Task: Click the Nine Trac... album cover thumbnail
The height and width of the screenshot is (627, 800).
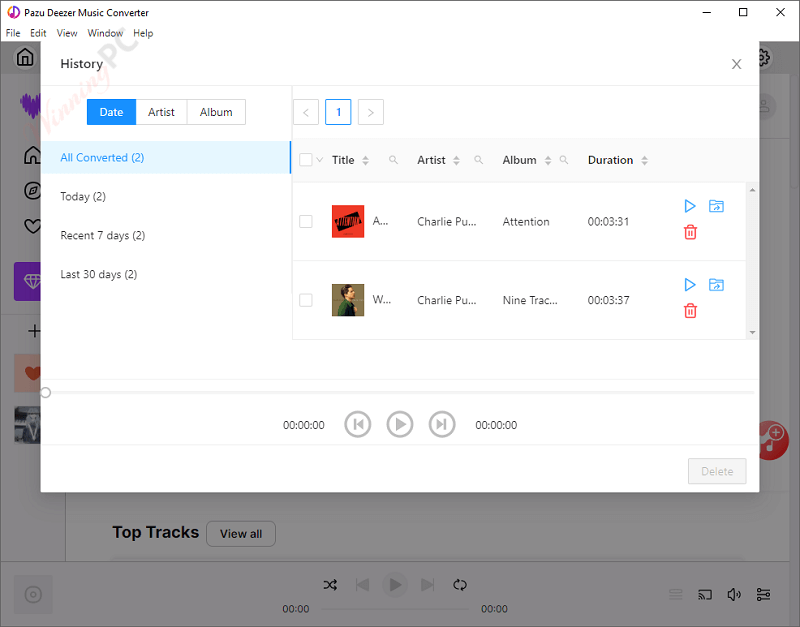Action: (348, 300)
